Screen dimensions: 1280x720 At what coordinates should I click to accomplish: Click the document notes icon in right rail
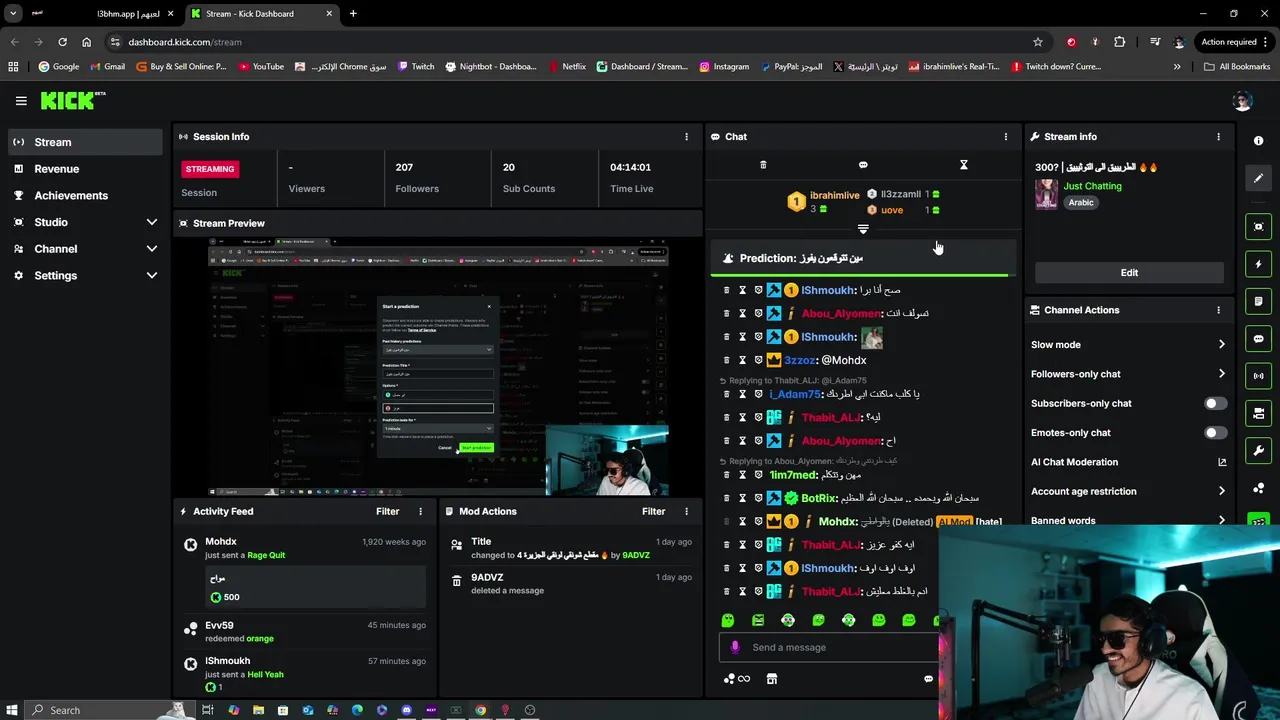(x=1259, y=301)
